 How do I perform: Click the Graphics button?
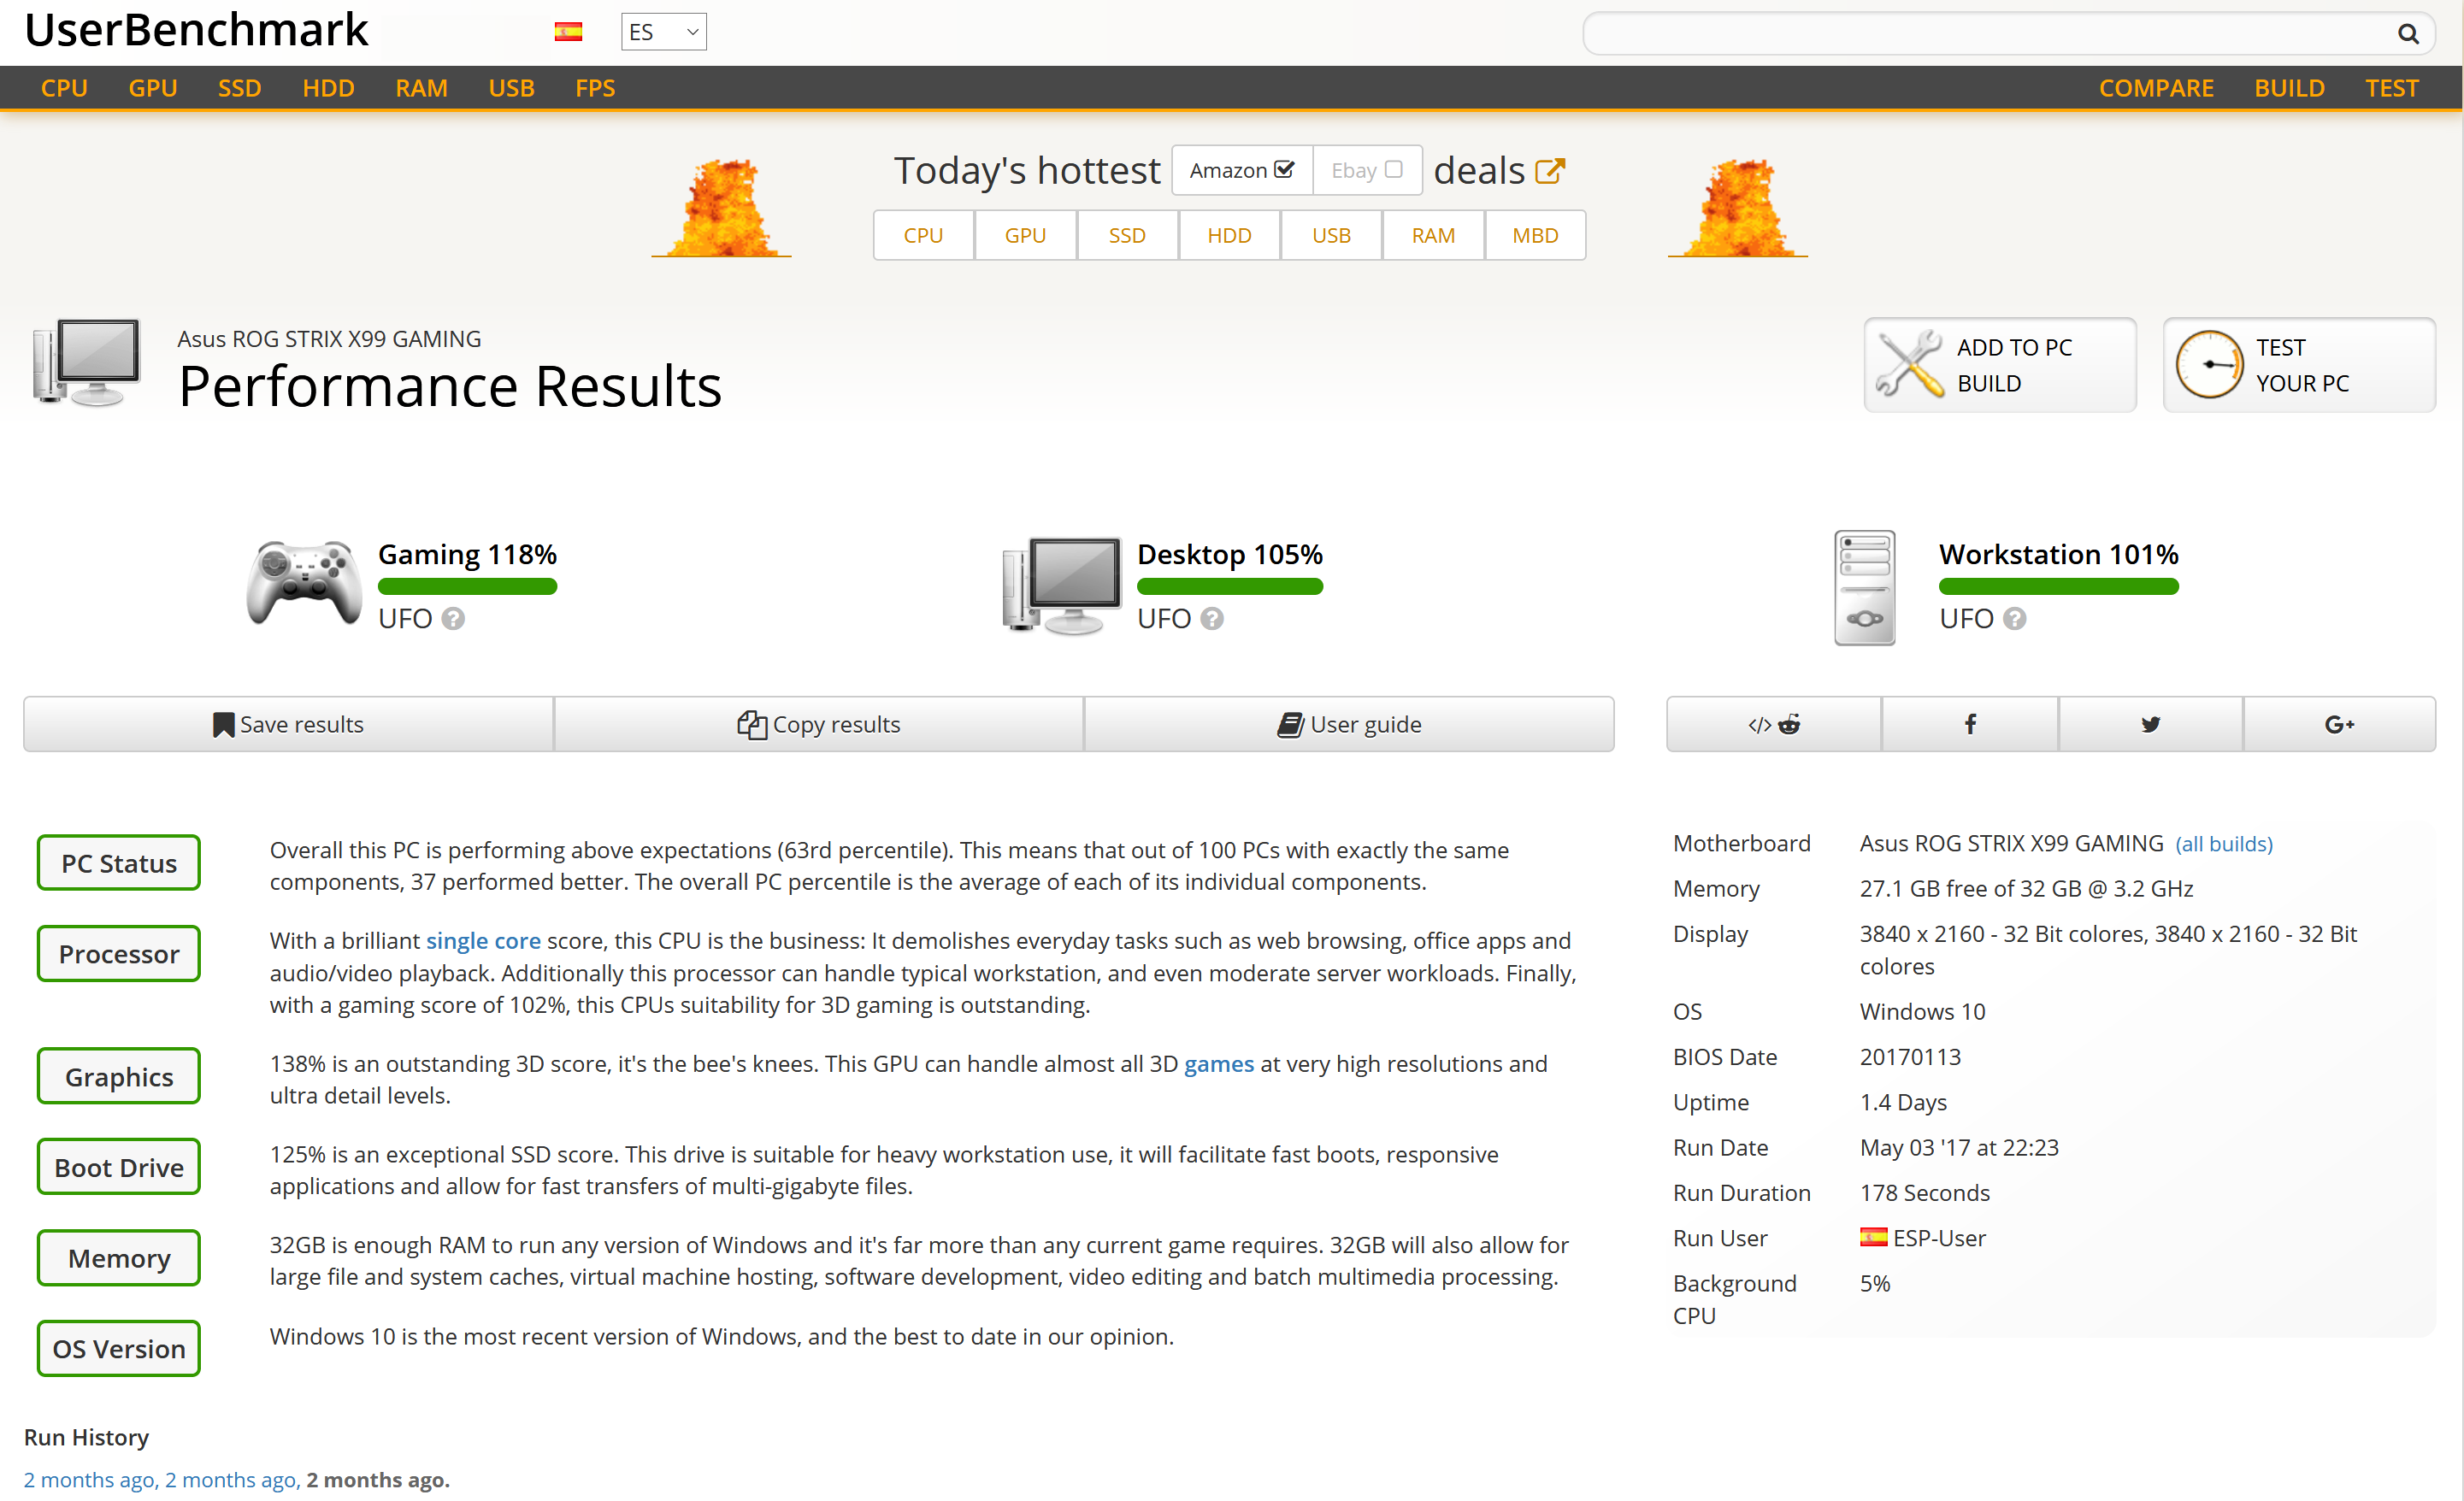tap(119, 1076)
